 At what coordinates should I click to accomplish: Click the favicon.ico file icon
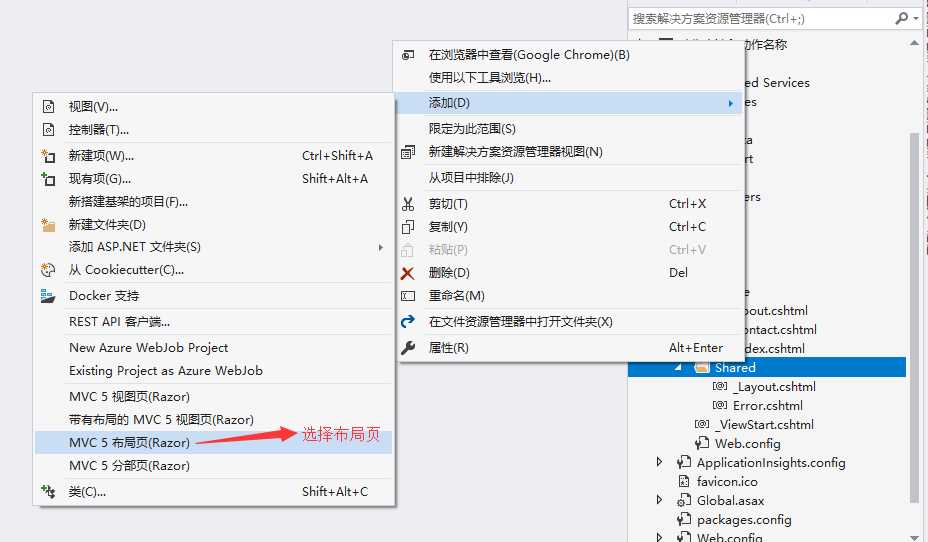684,482
